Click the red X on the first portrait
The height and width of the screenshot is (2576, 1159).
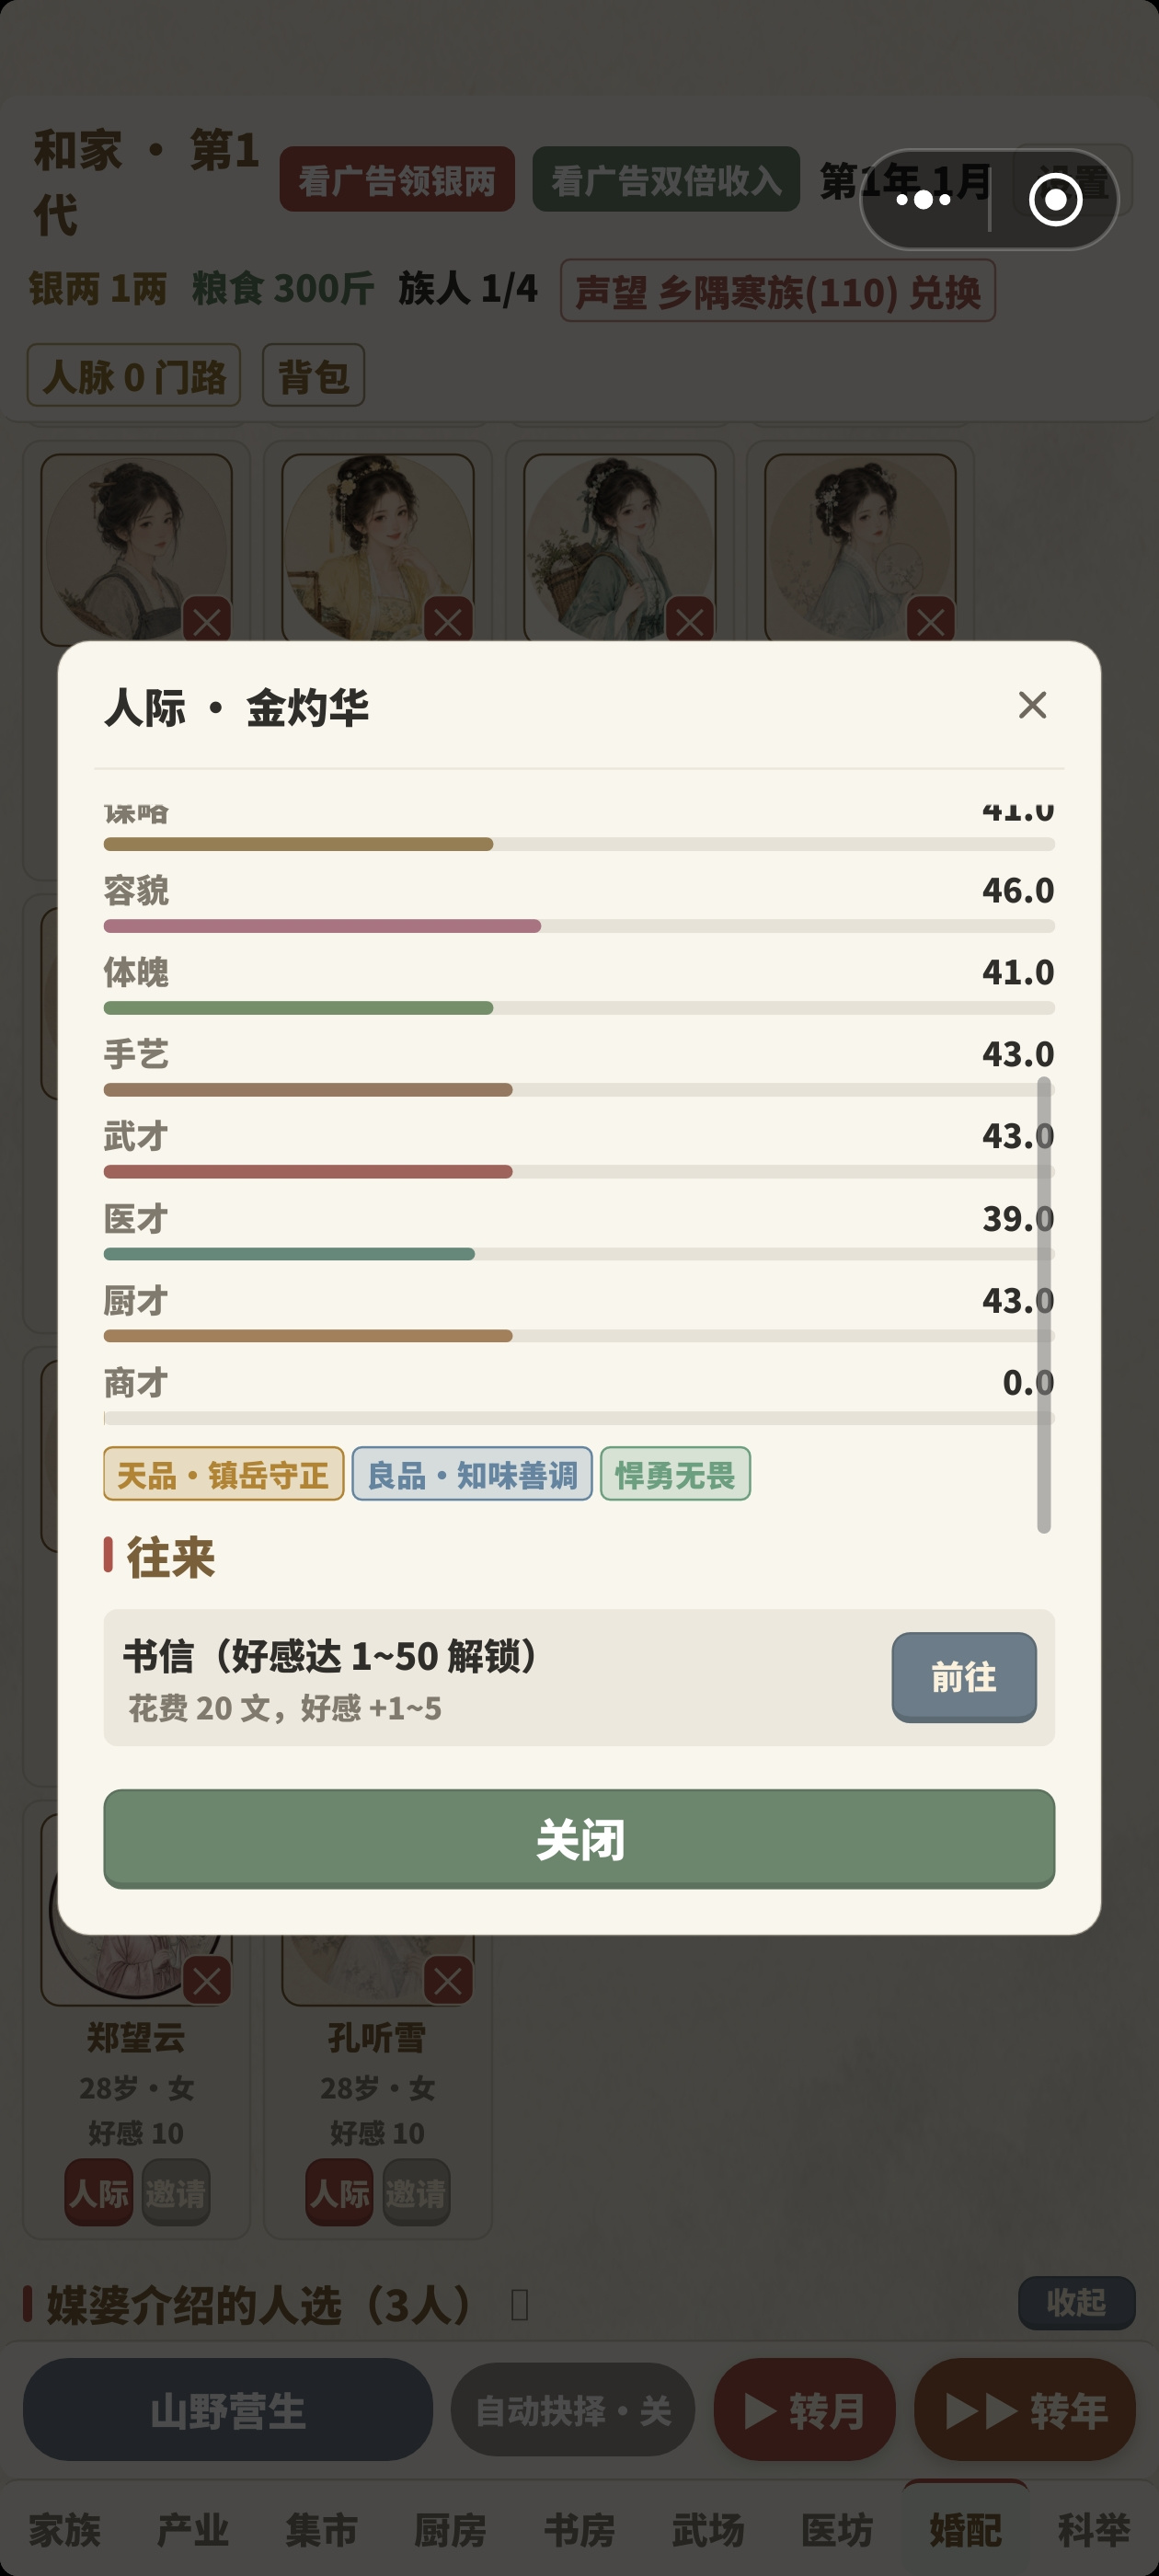pos(207,622)
